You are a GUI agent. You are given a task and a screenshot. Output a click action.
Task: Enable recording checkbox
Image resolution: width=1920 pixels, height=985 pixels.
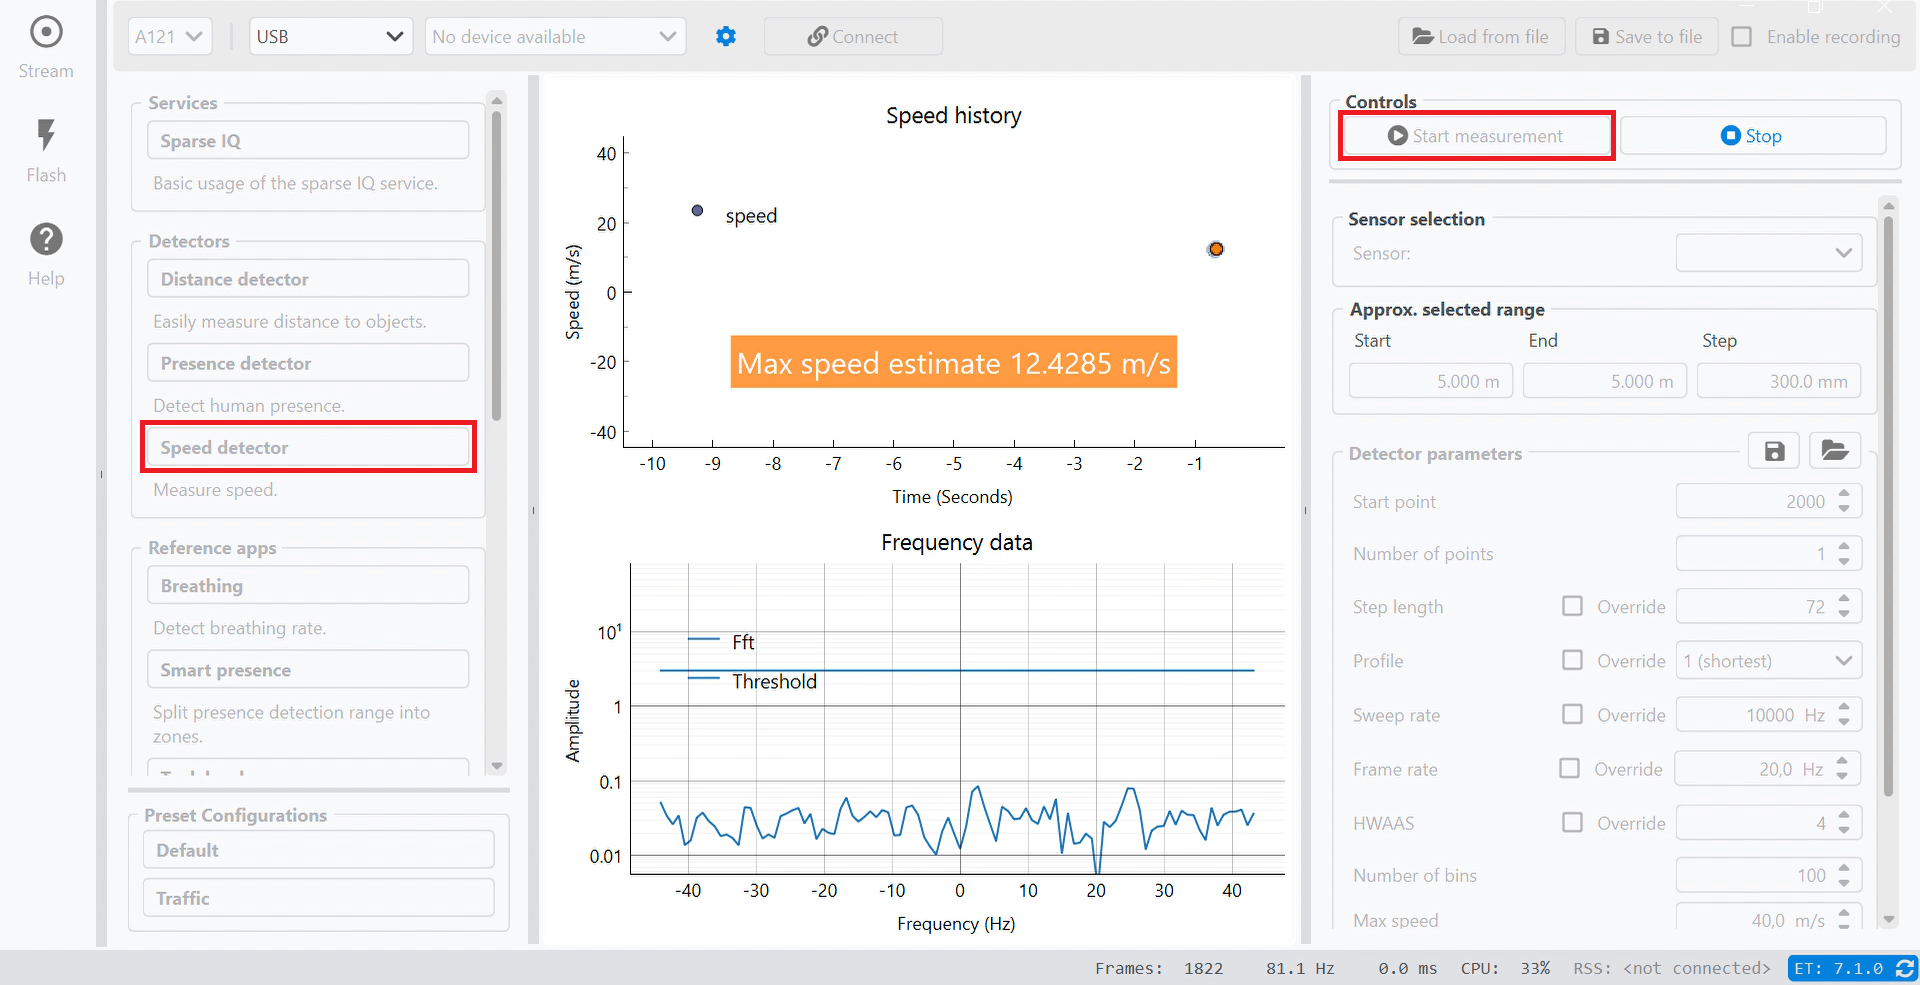coord(1742,36)
